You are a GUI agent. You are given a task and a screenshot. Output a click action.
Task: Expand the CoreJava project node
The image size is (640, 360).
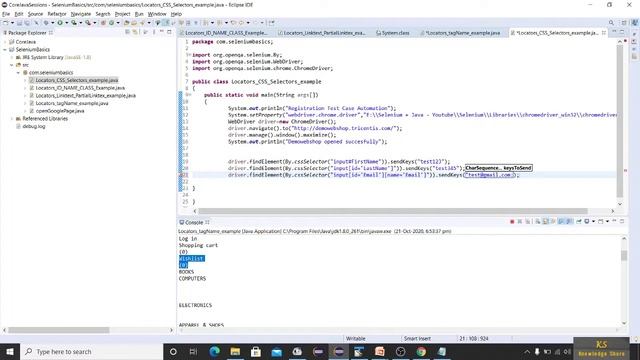click(x=5, y=42)
